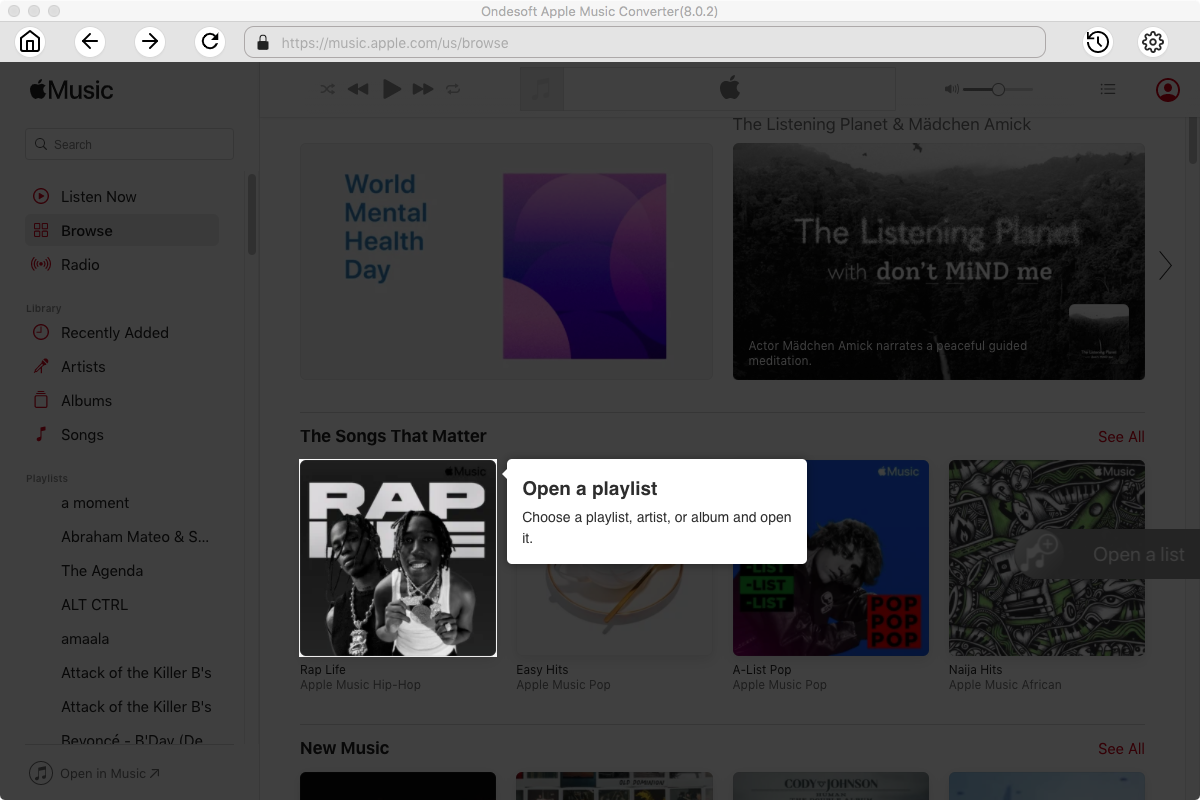Open the World Mental Health Day banner
Image resolution: width=1200 pixels, height=800 pixels.
506,261
